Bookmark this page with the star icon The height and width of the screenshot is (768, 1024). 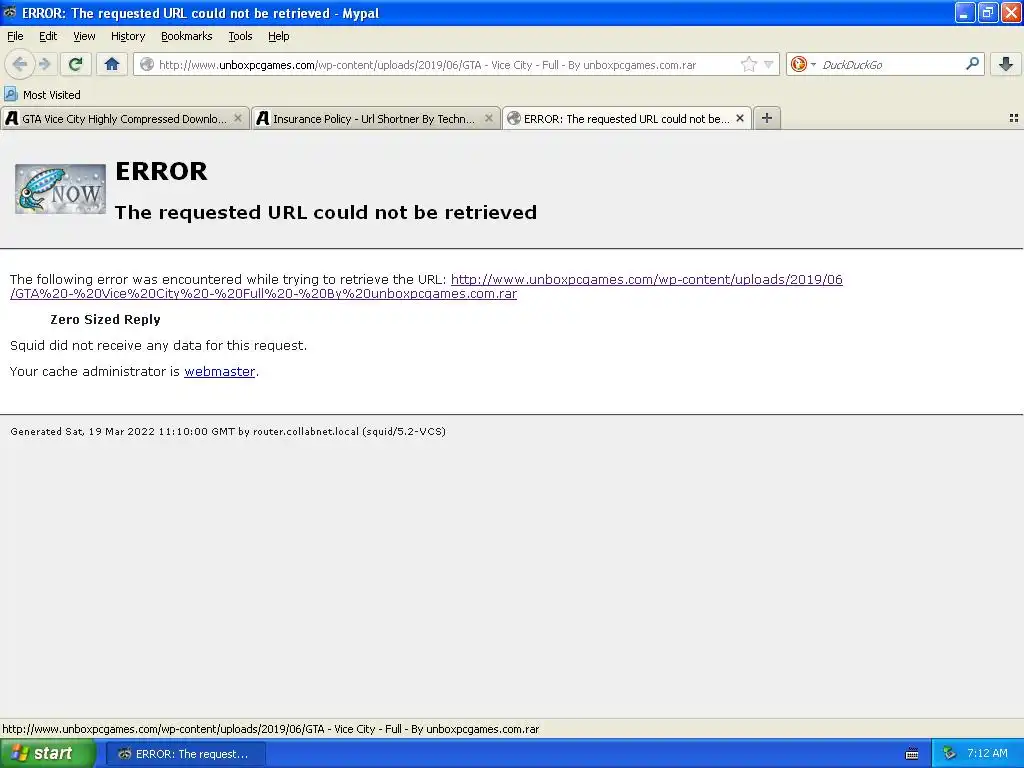pyautogui.click(x=748, y=64)
